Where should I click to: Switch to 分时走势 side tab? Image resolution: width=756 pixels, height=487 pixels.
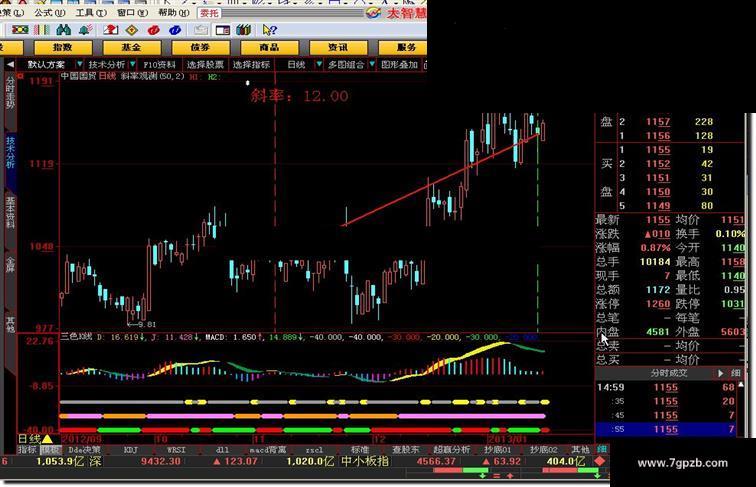[x=10, y=93]
